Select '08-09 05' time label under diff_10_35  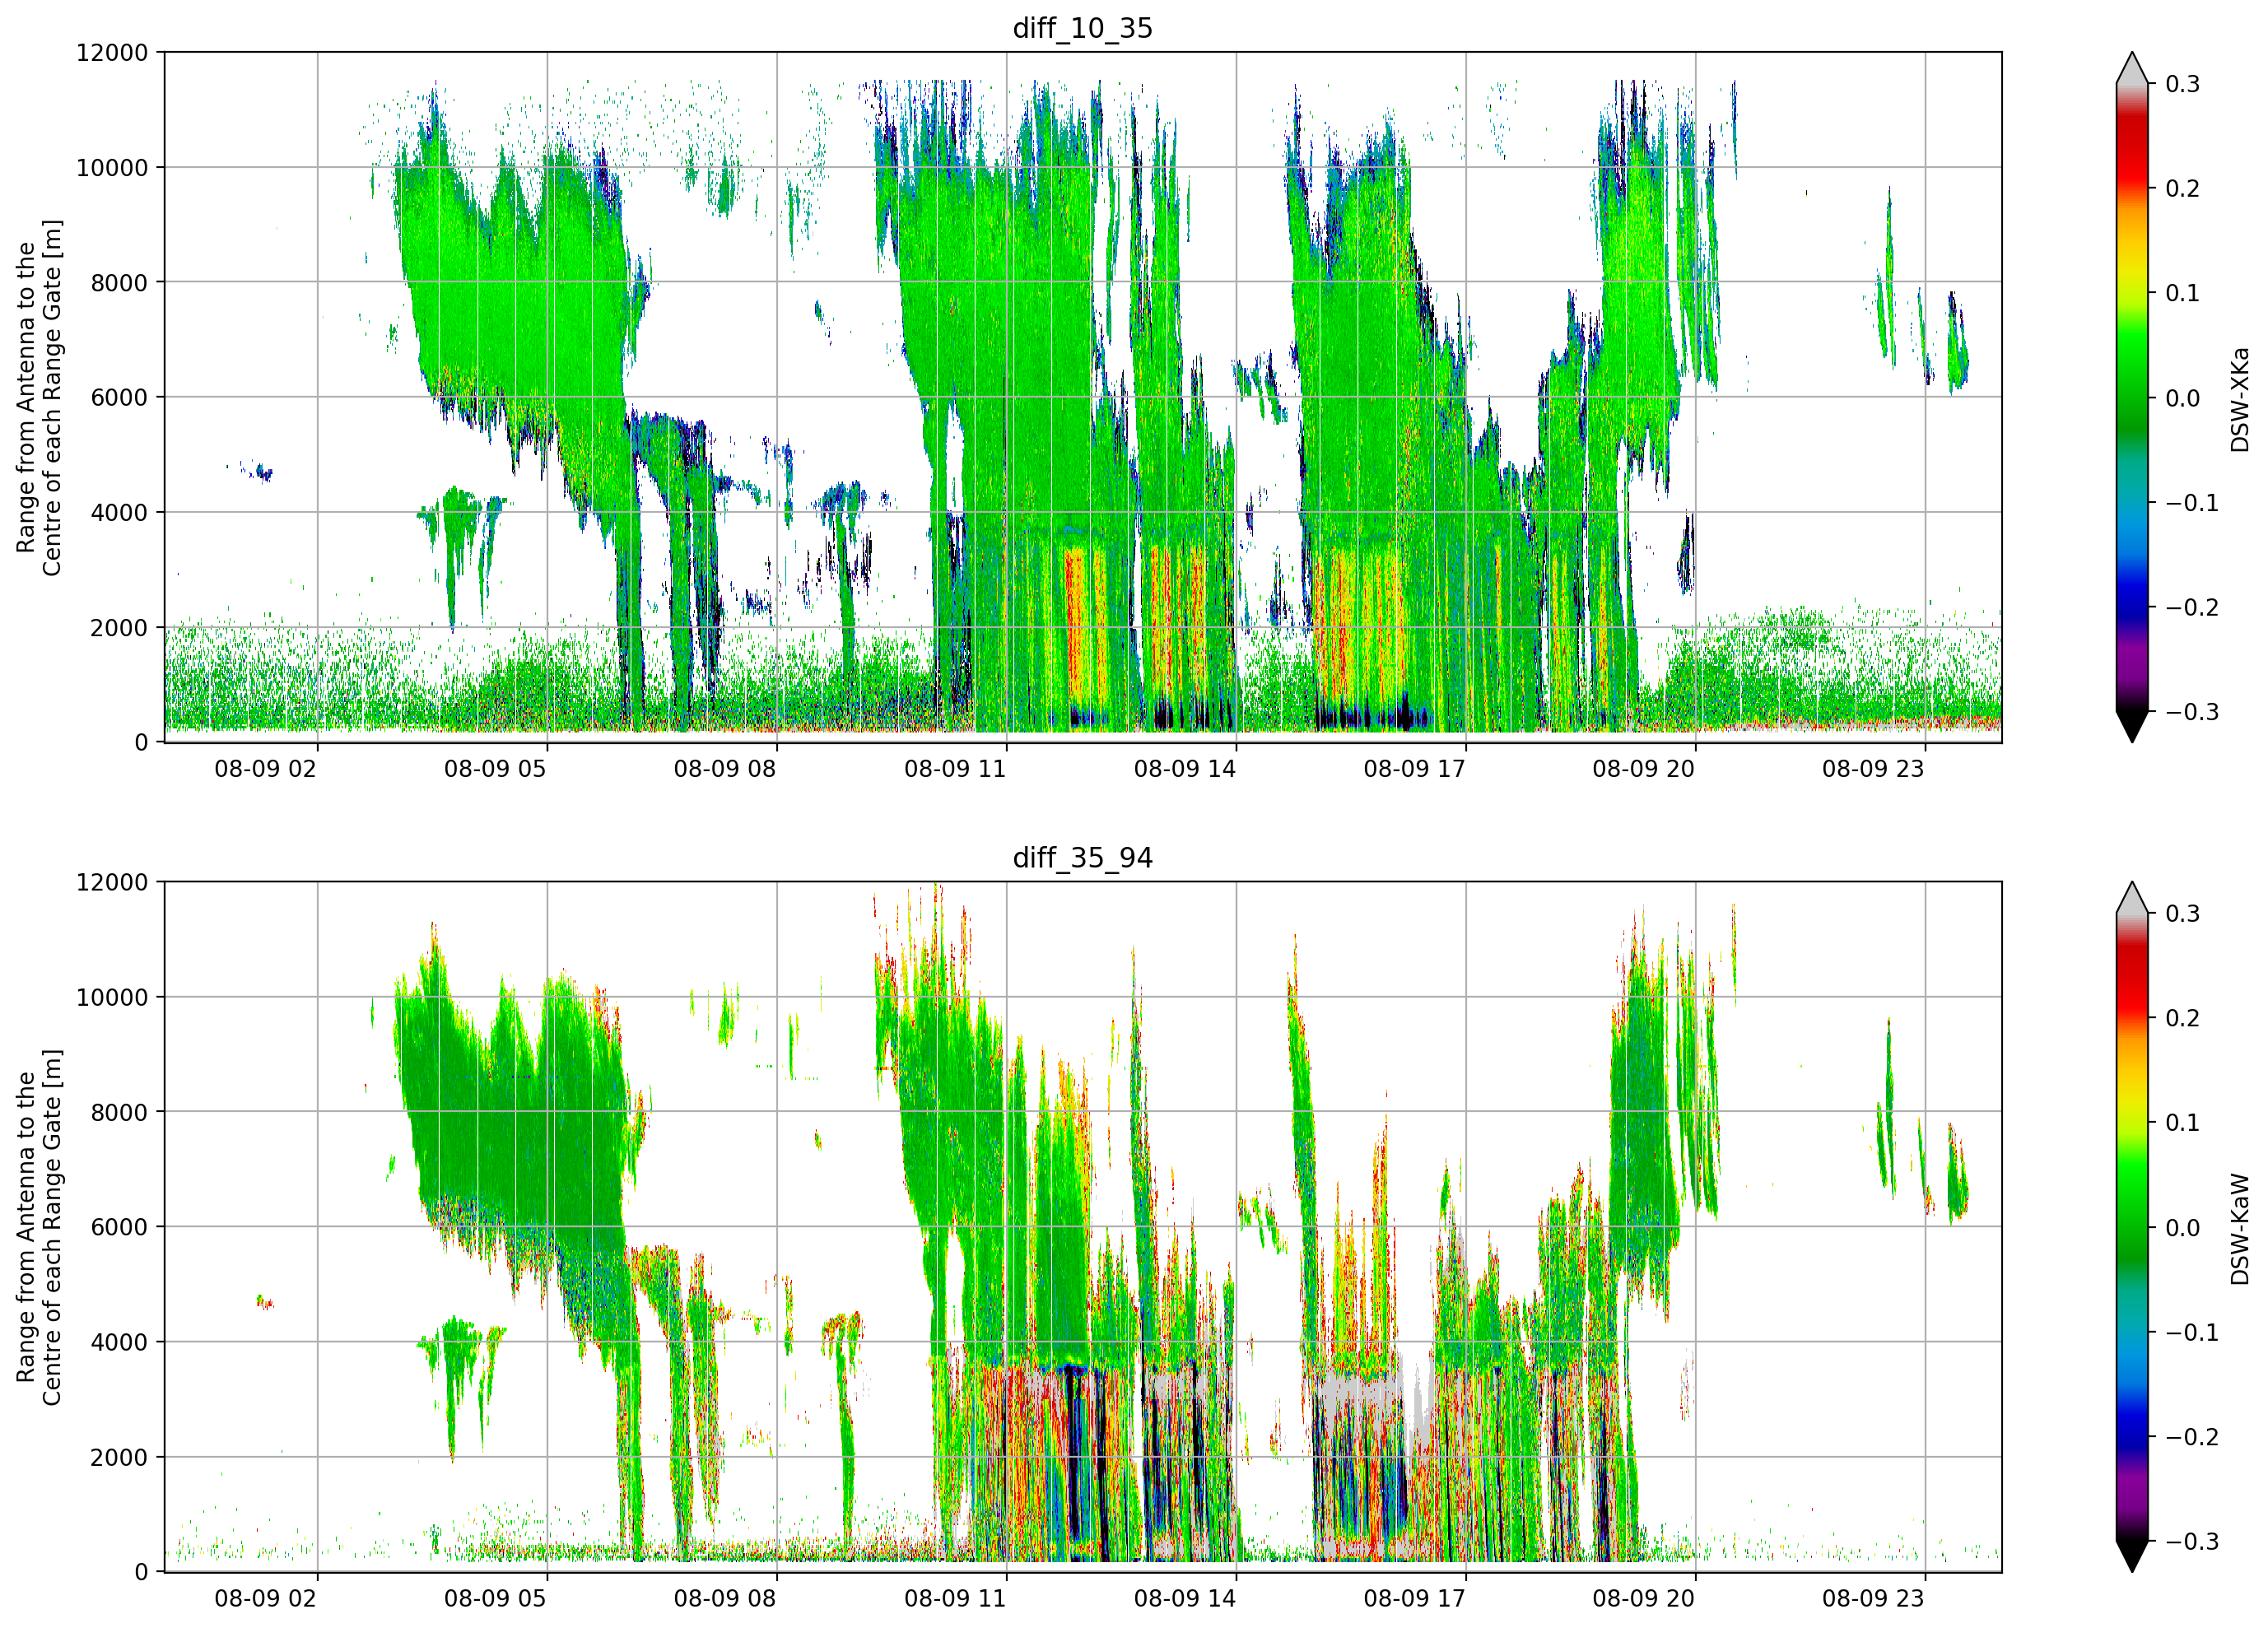coord(495,769)
